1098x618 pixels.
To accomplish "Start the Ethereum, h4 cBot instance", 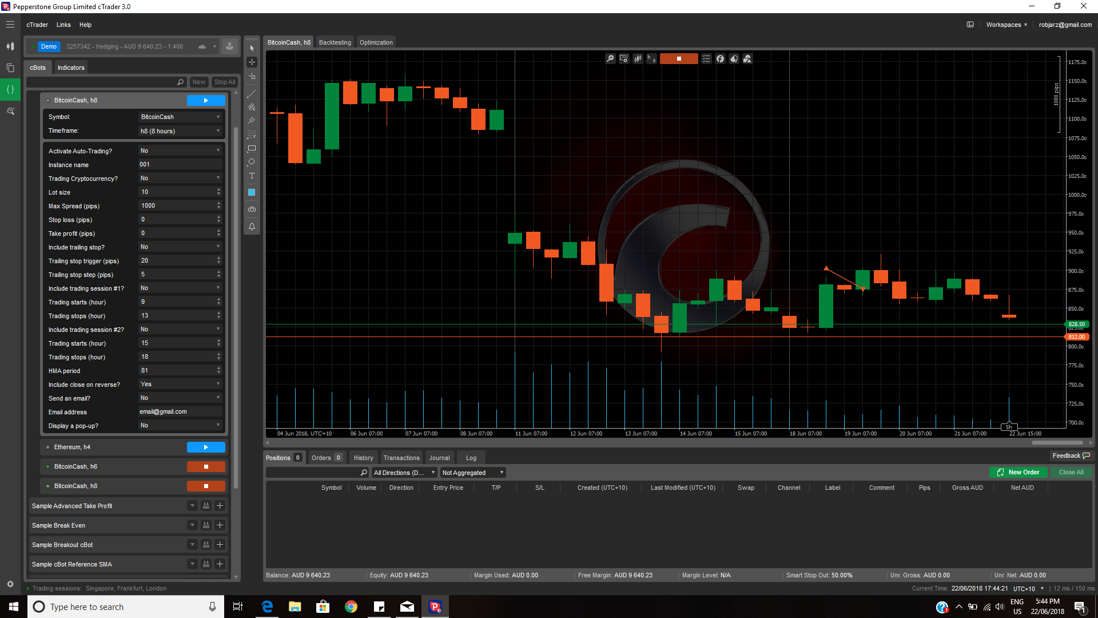I will (x=206, y=447).
